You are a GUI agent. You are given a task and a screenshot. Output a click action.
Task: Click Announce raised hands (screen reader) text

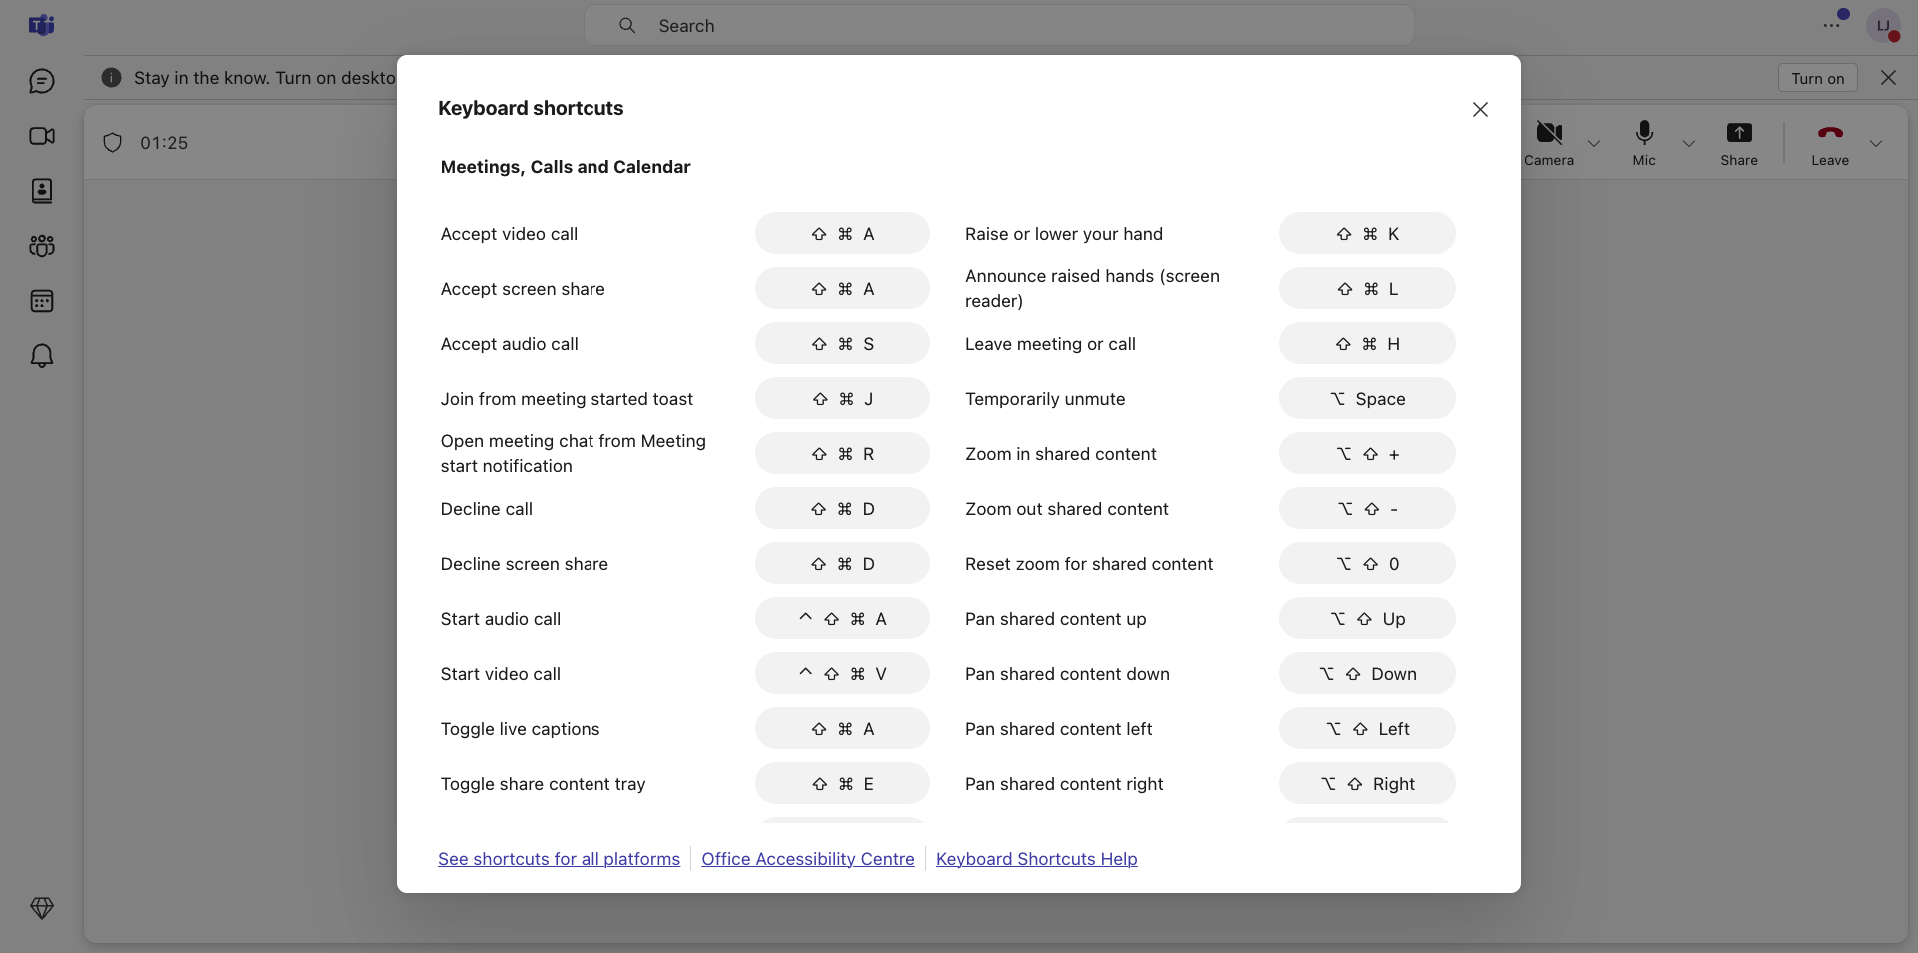click(1092, 288)
